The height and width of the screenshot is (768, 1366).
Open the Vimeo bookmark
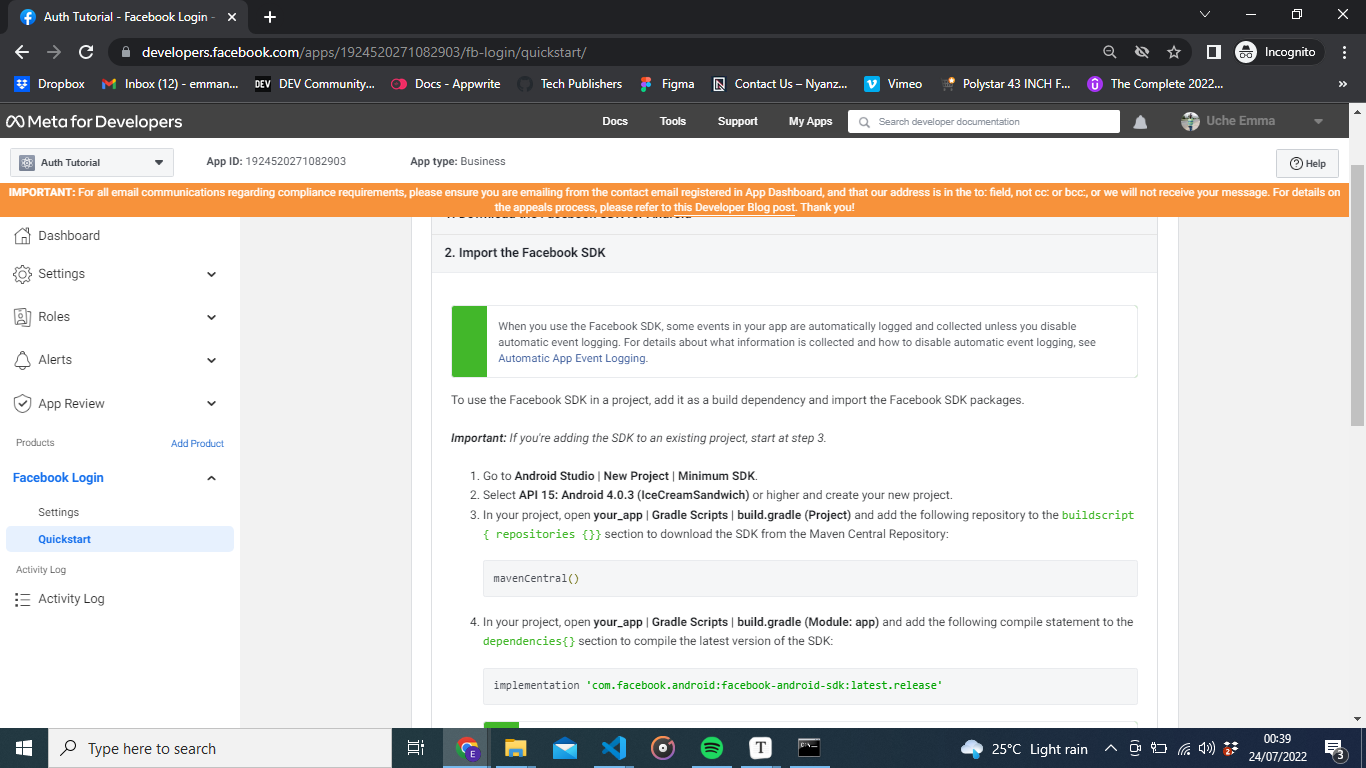coord(893,84)
